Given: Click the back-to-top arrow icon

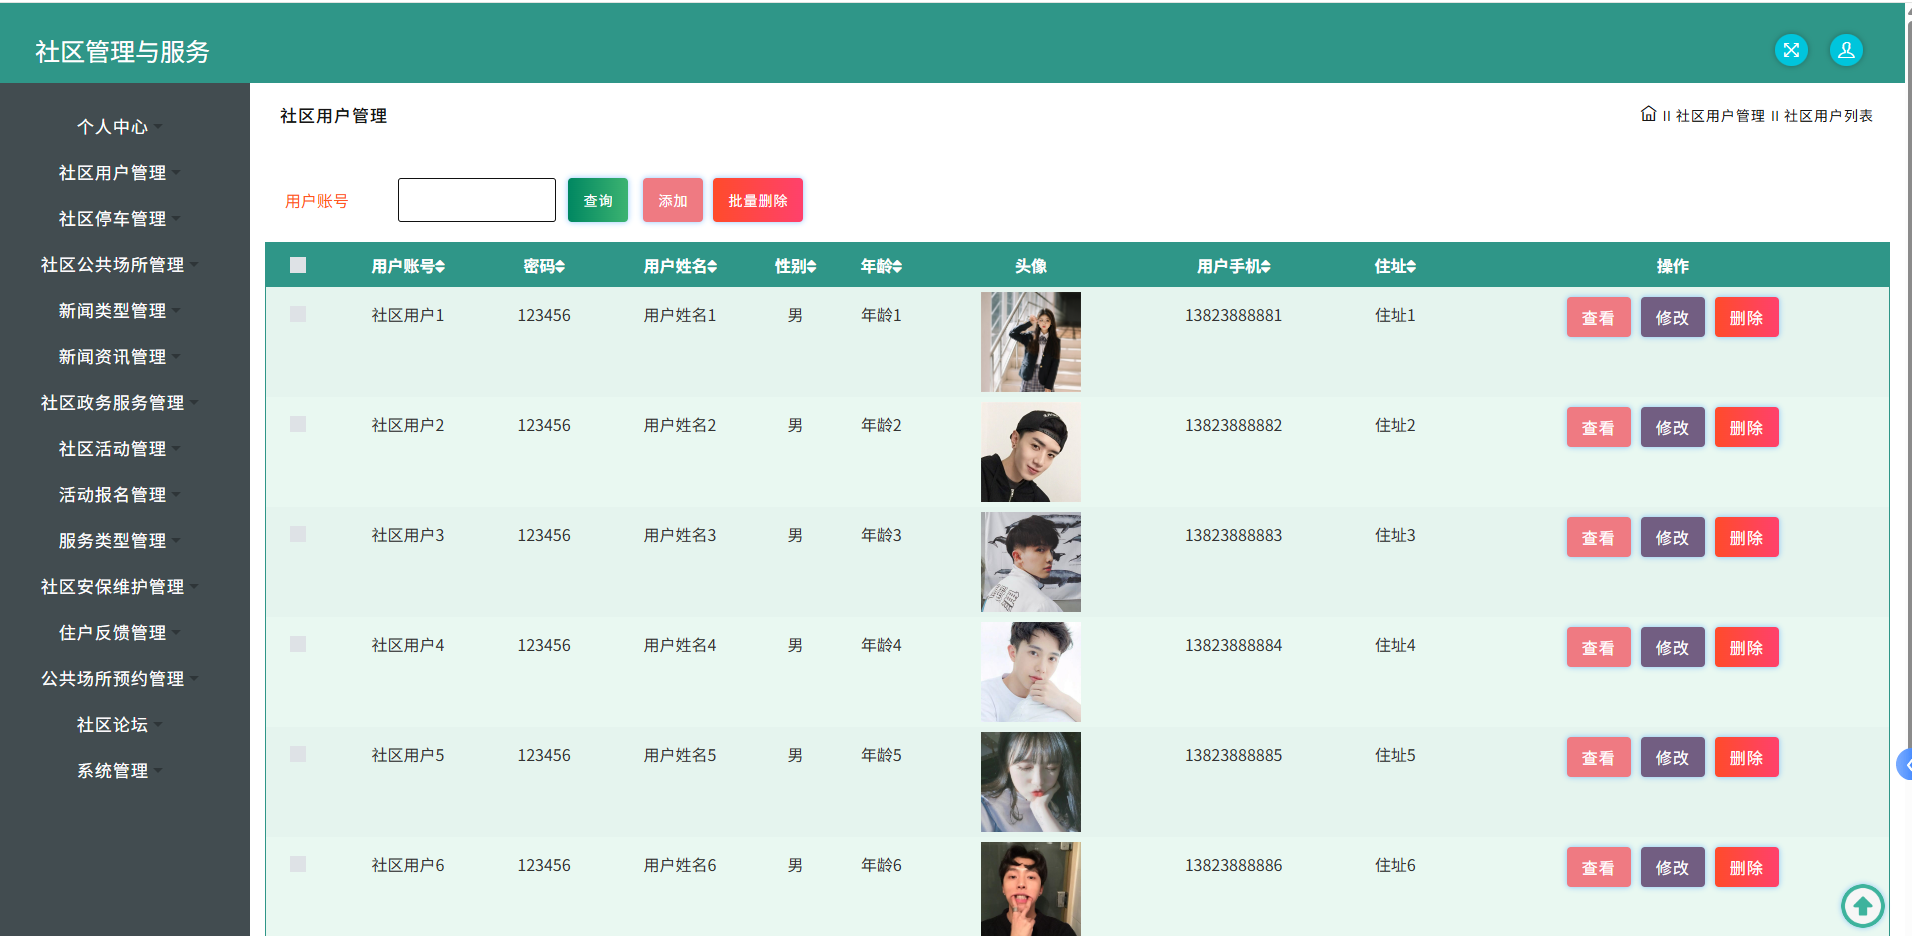Looking at the screenshot, I should [1862, 906].
